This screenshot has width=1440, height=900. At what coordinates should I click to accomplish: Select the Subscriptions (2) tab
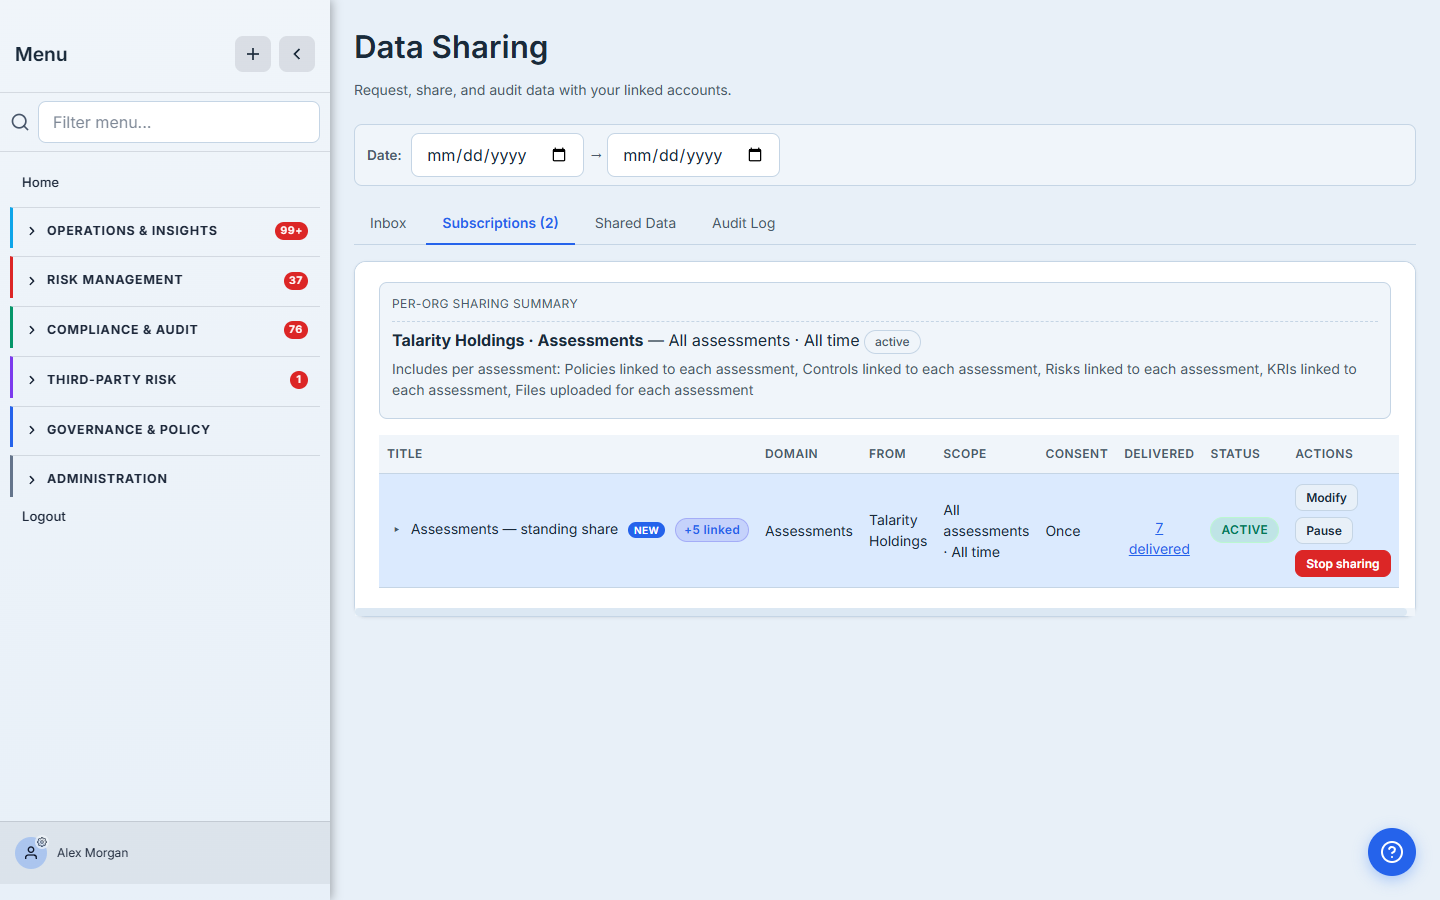(x=500, y=223)
